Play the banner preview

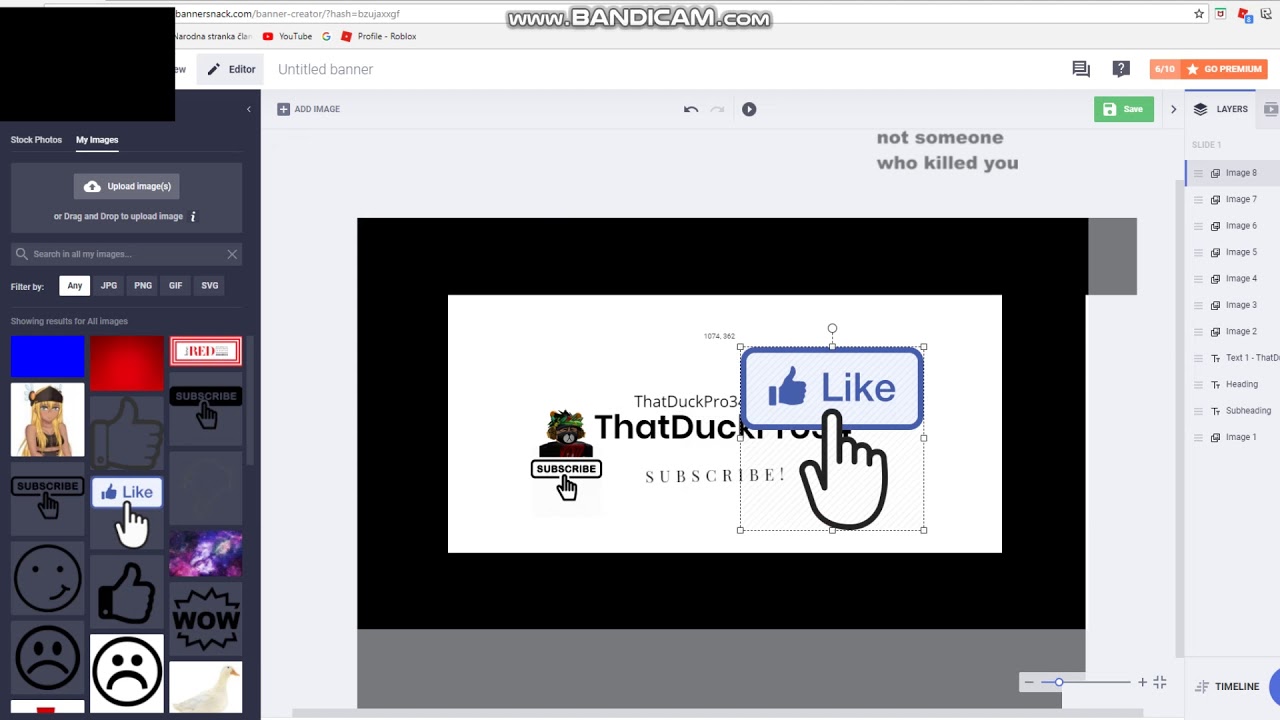[749, 109]
